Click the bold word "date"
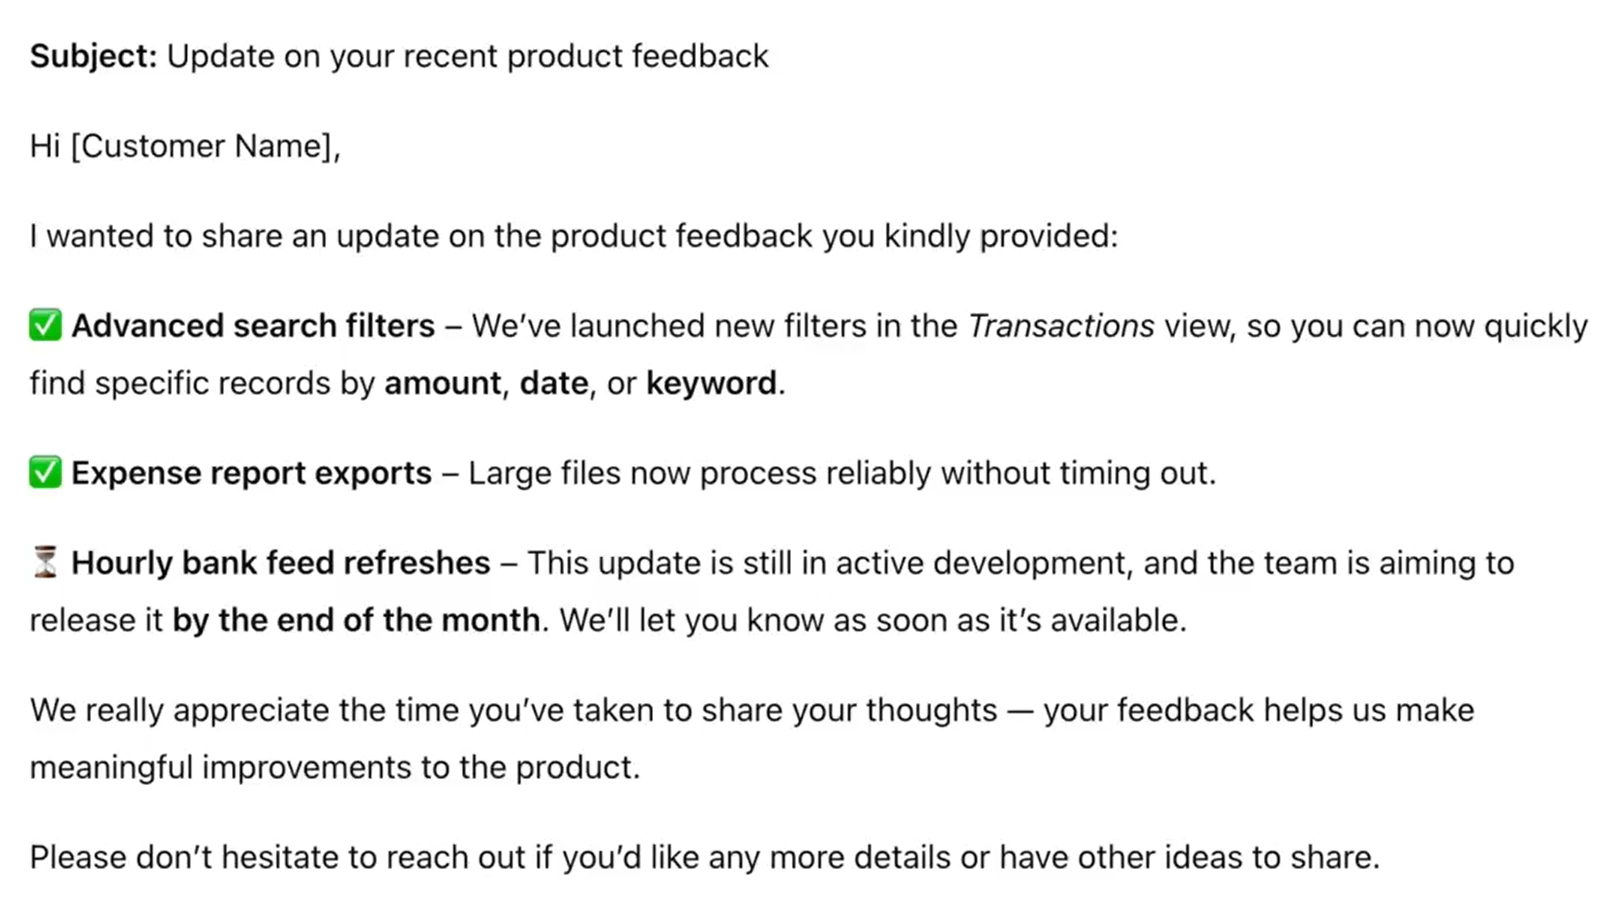This screenshot has height=905, width=1615. (x=553, y=383)
